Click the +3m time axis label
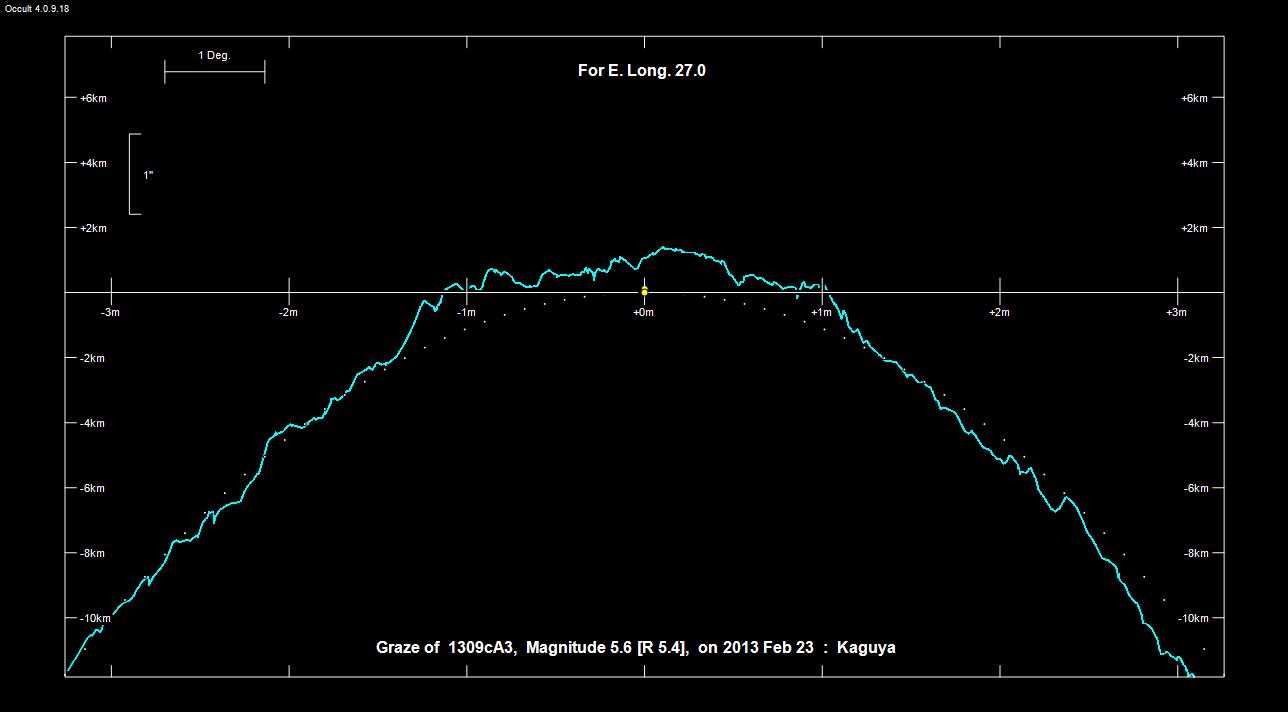The image size is (1288, 712). 1176,313
